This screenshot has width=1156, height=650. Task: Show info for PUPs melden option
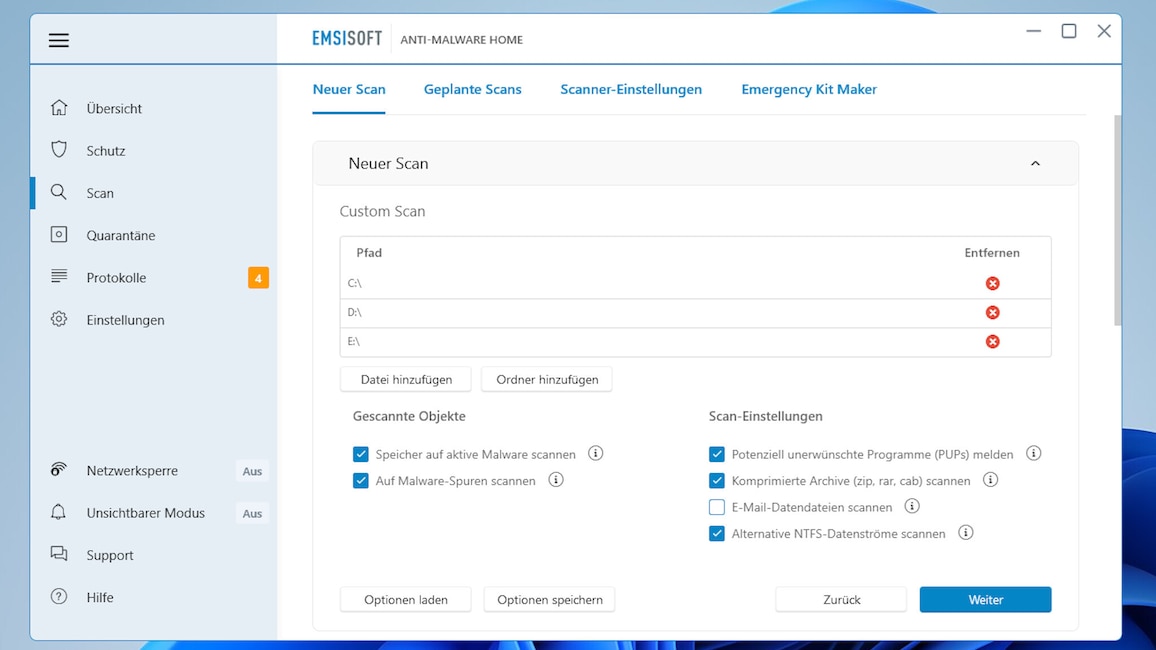click(1034, 453)
